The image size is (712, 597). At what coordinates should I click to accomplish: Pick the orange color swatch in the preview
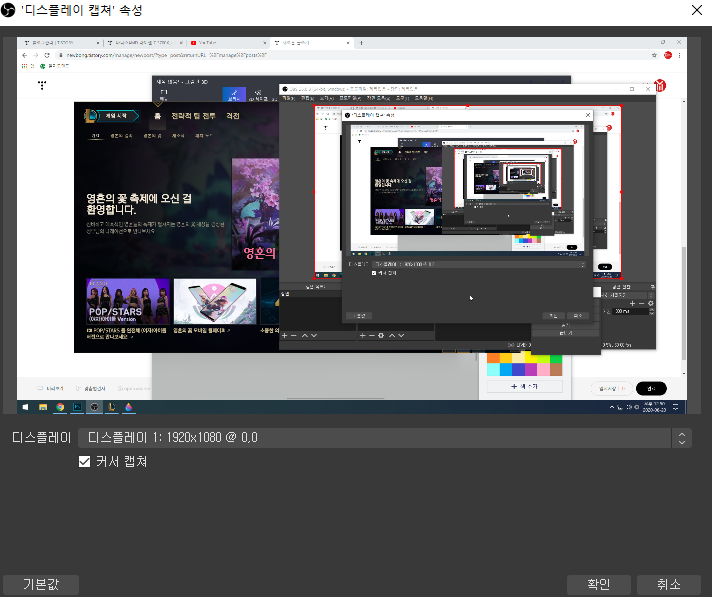[x=494, y=358]
